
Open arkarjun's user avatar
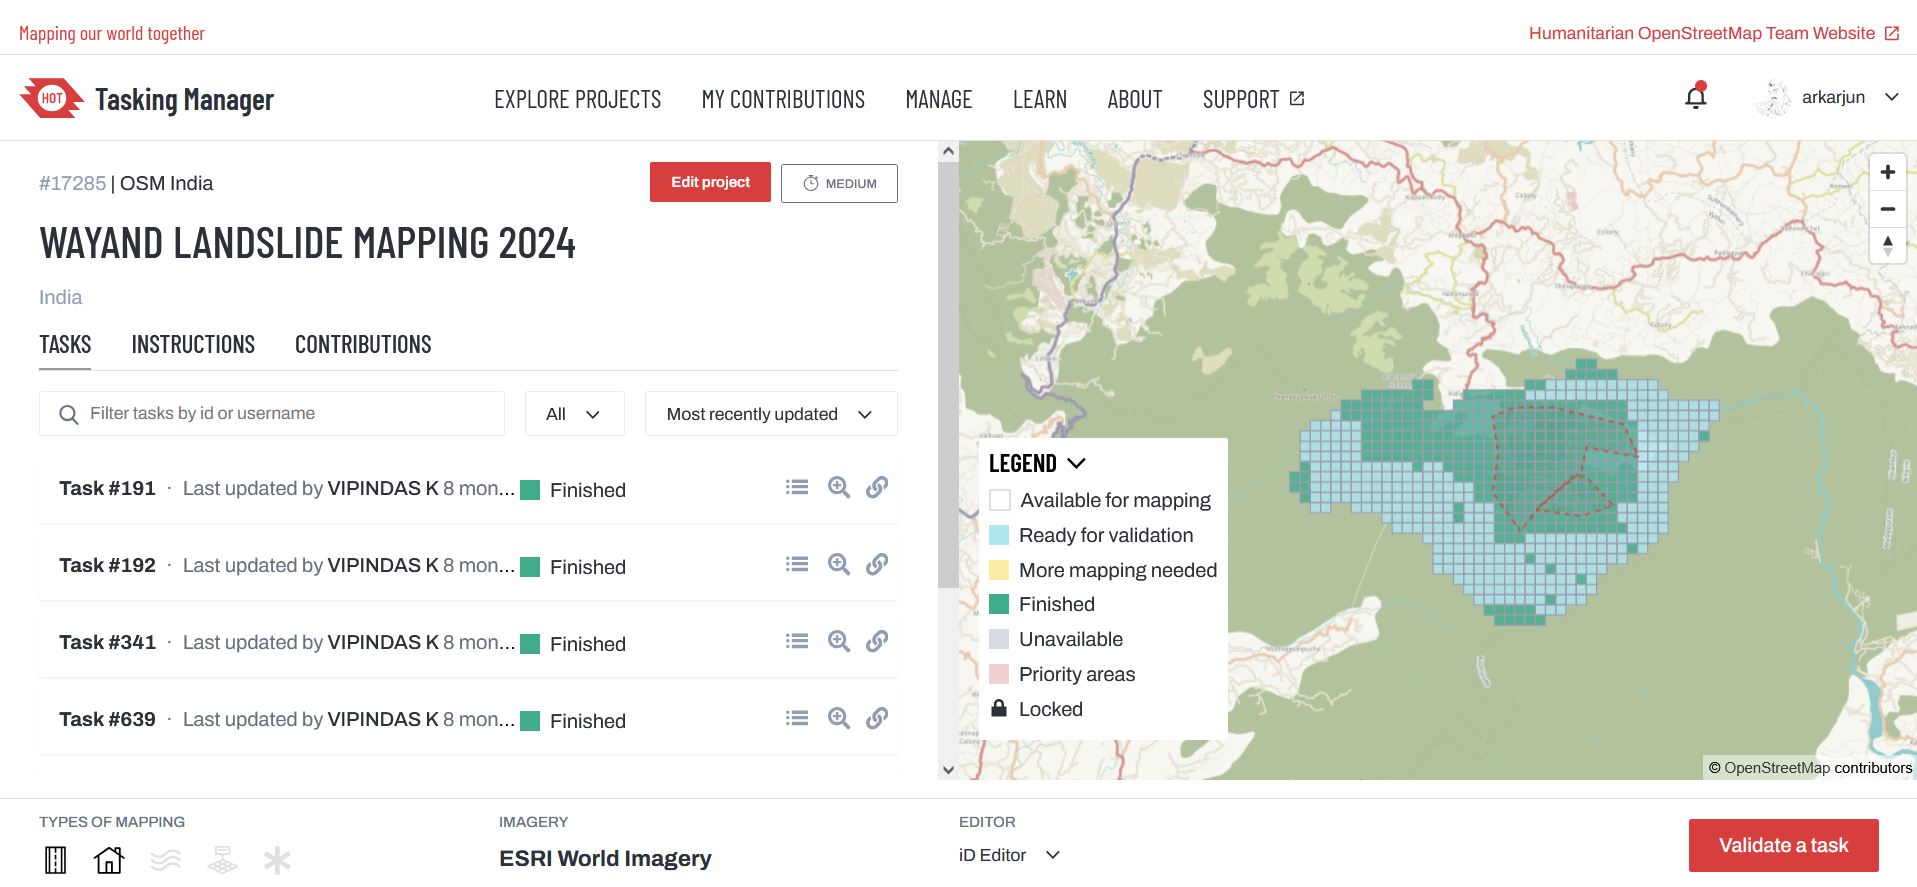click(1773, 98)
